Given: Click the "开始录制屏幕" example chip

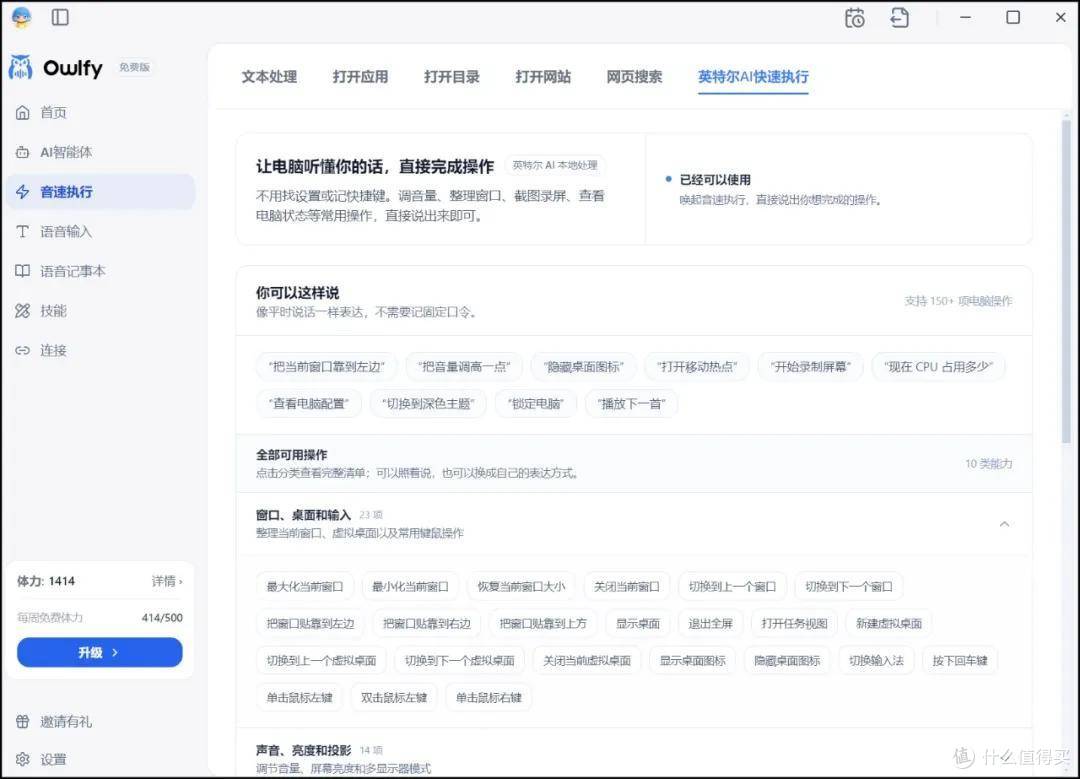Looking at the screenshot, I should click(x=811, y=366).
